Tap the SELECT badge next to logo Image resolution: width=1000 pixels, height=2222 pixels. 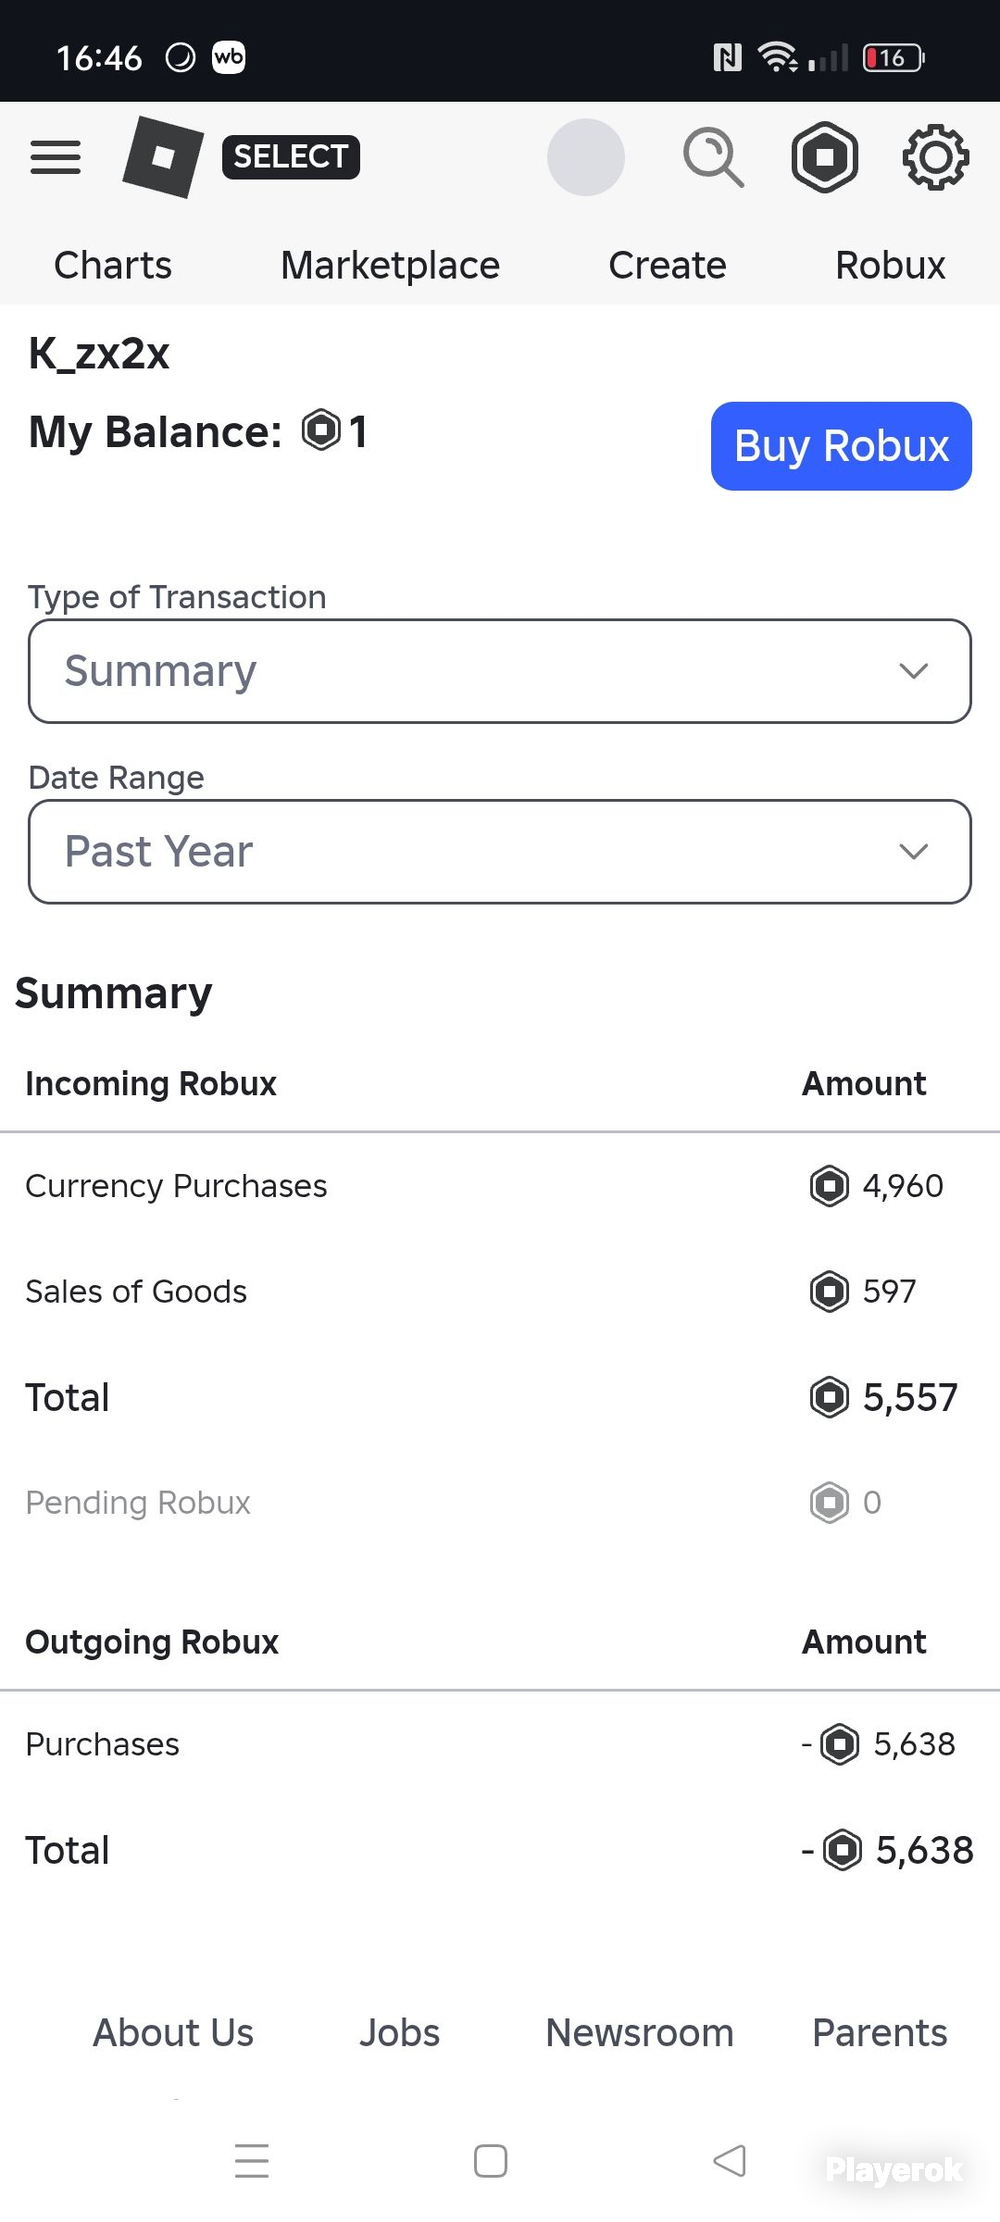pos(291,157)
